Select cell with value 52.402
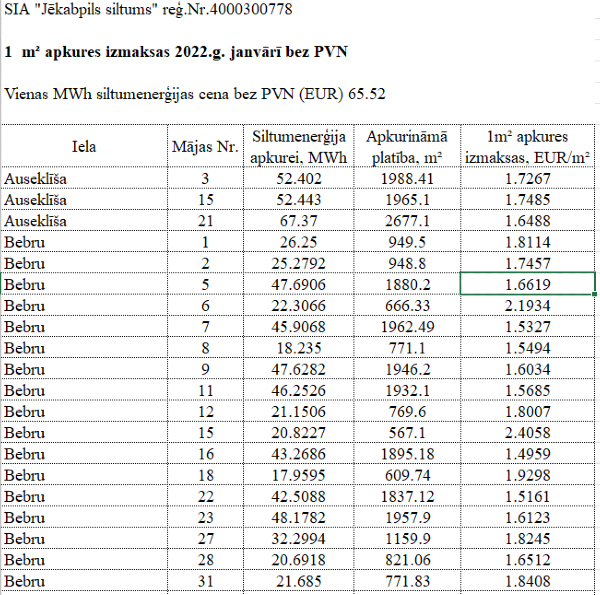This screenshot has width=600, height=595. (x=298, y=178)
